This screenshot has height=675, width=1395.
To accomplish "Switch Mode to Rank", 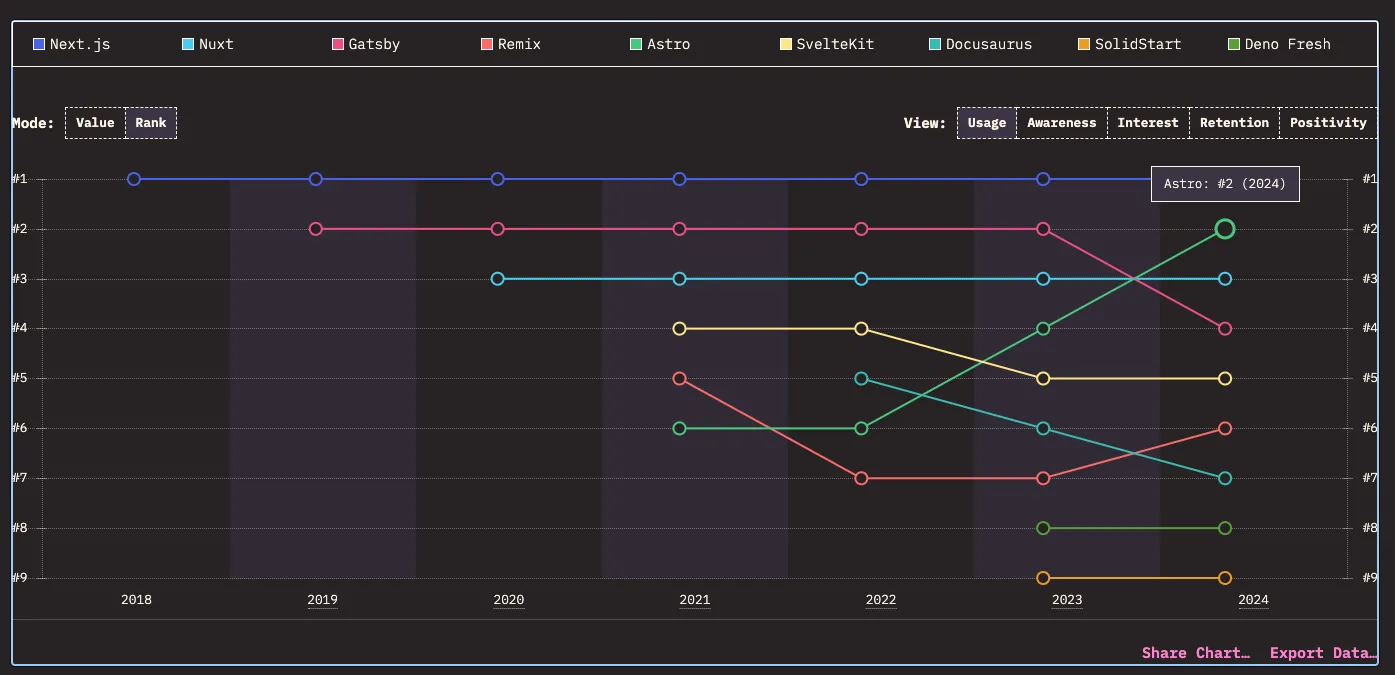I will coord(151,123).
